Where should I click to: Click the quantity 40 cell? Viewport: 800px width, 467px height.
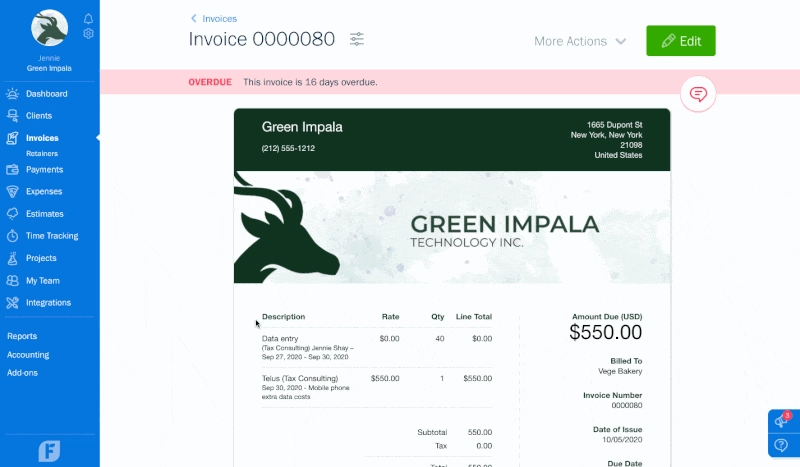click(440, 338)
